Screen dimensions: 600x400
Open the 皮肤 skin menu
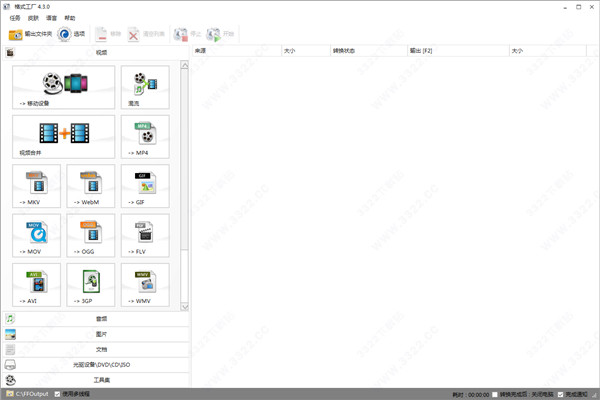click(x=33, y=18)
